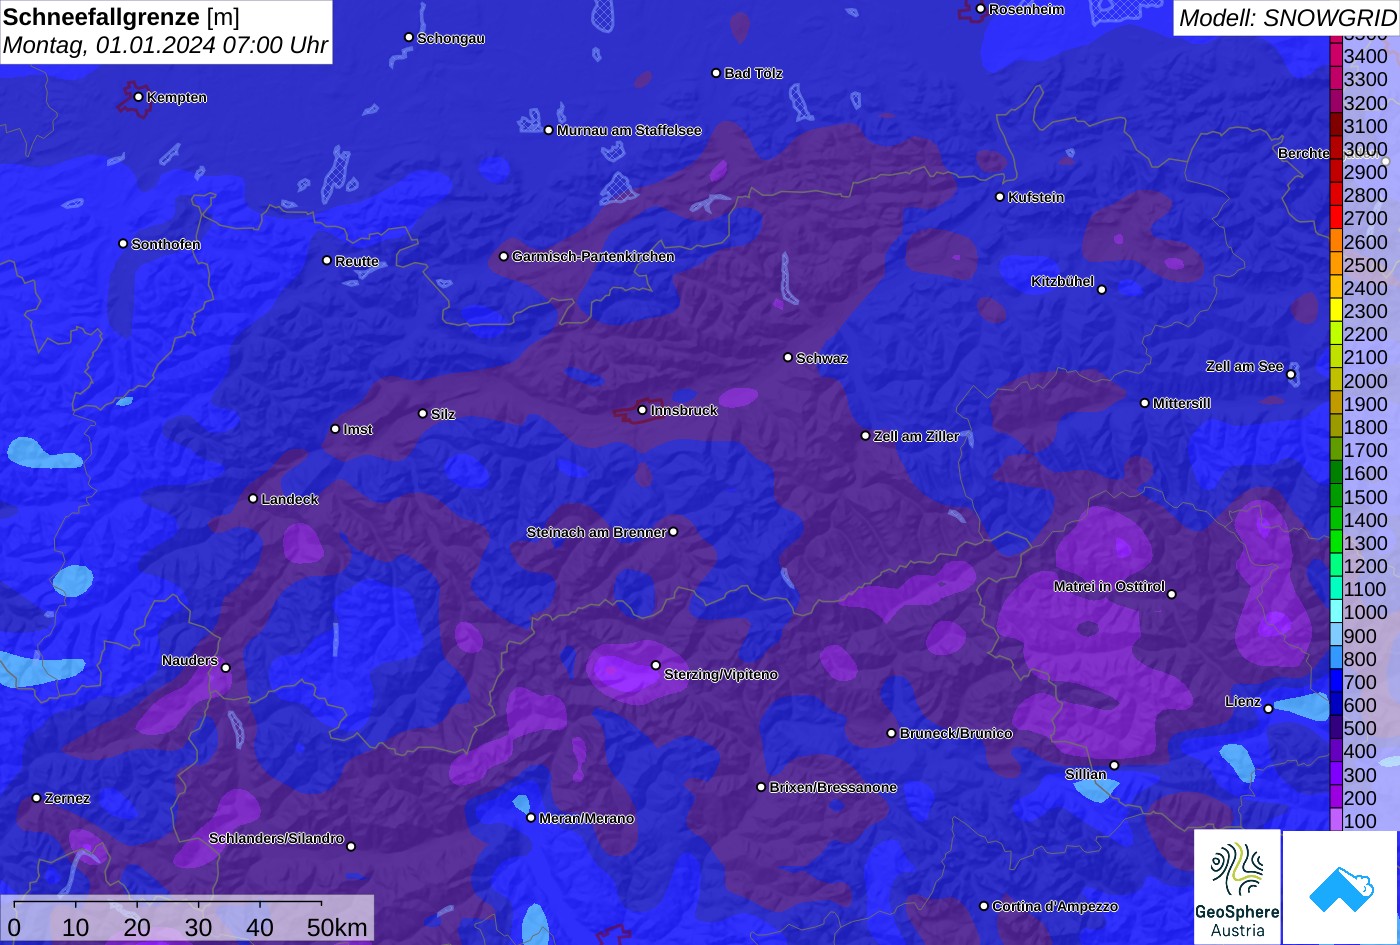This screenshot has width=1400, height=945.
Task: Click the Garmisch-Partenkirchen label
Action: [593, 257]
